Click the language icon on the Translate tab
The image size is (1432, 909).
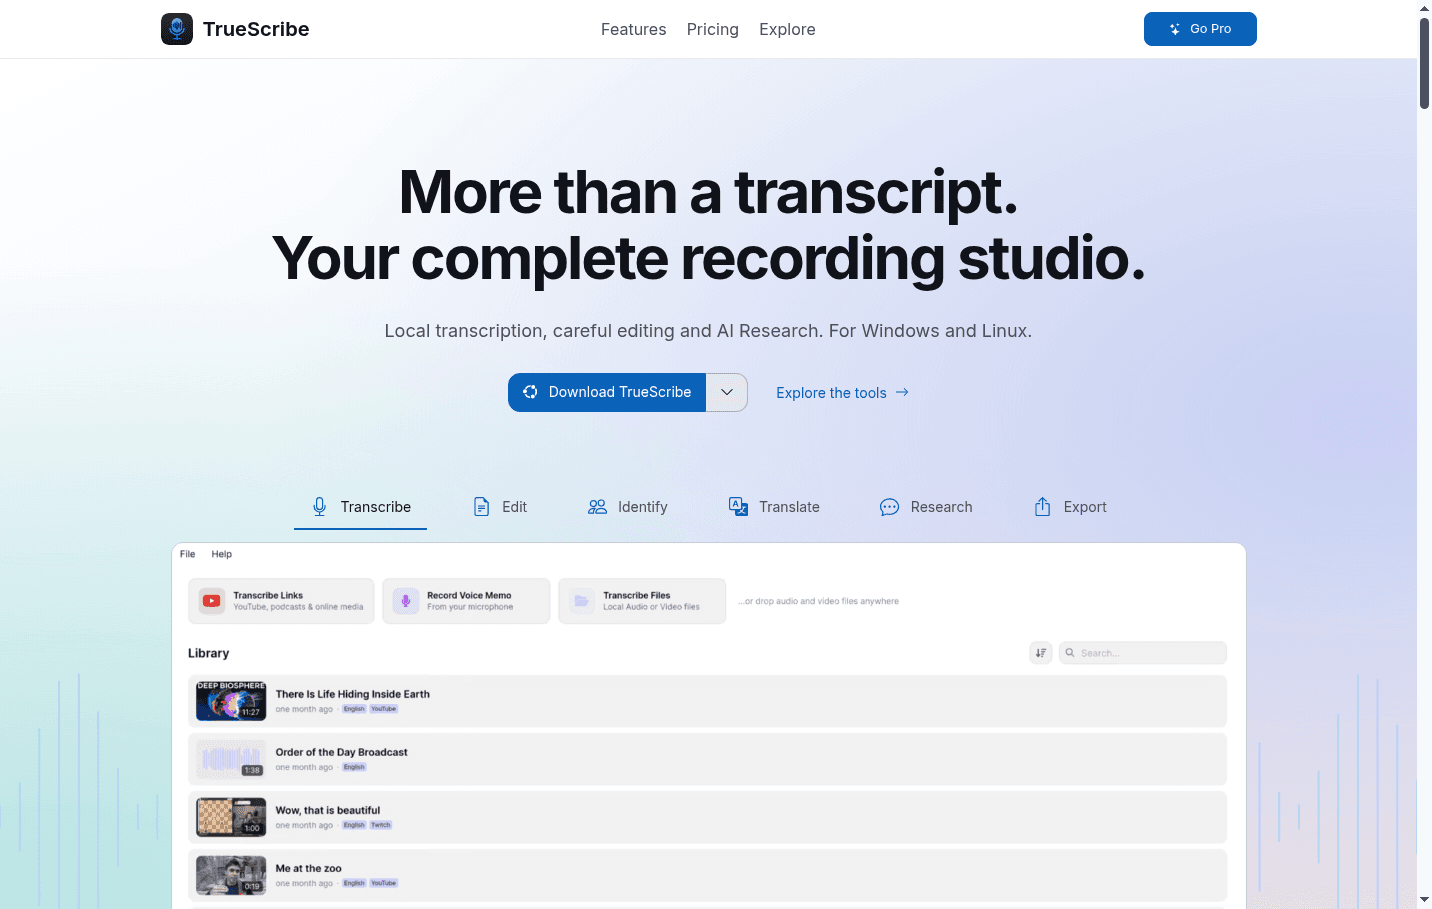click(x=738, y=507)
